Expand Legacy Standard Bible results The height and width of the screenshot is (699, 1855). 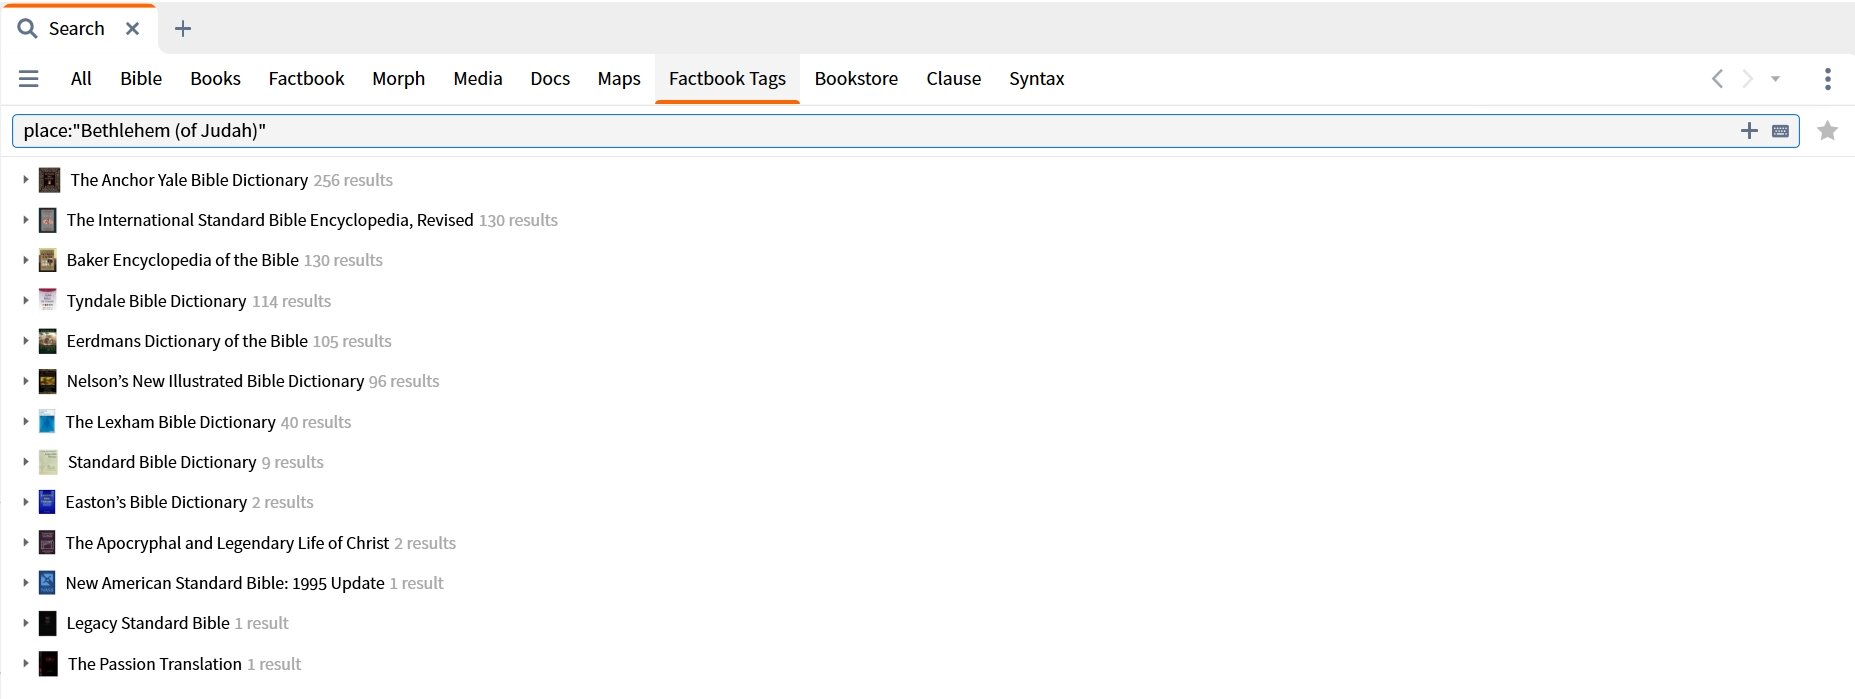(25, 623)
